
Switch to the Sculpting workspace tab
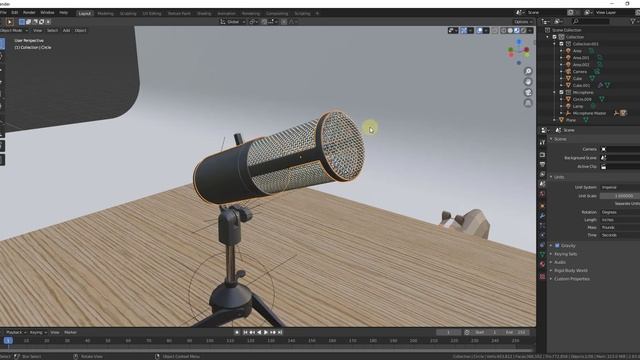pyautogui.click(x=128, y=13)
